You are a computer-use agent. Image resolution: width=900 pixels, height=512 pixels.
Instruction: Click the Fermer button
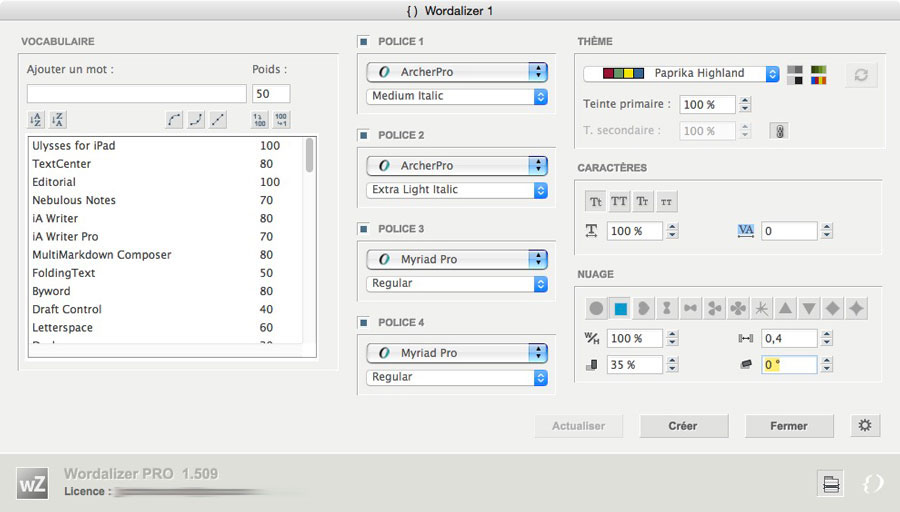click(x=789, y=426)
